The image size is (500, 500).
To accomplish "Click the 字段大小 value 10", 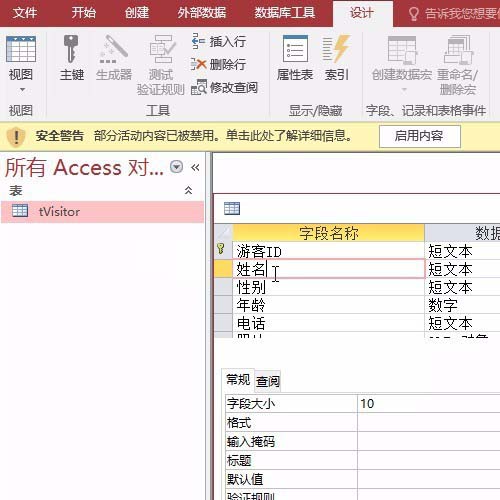I will (429, 403).
